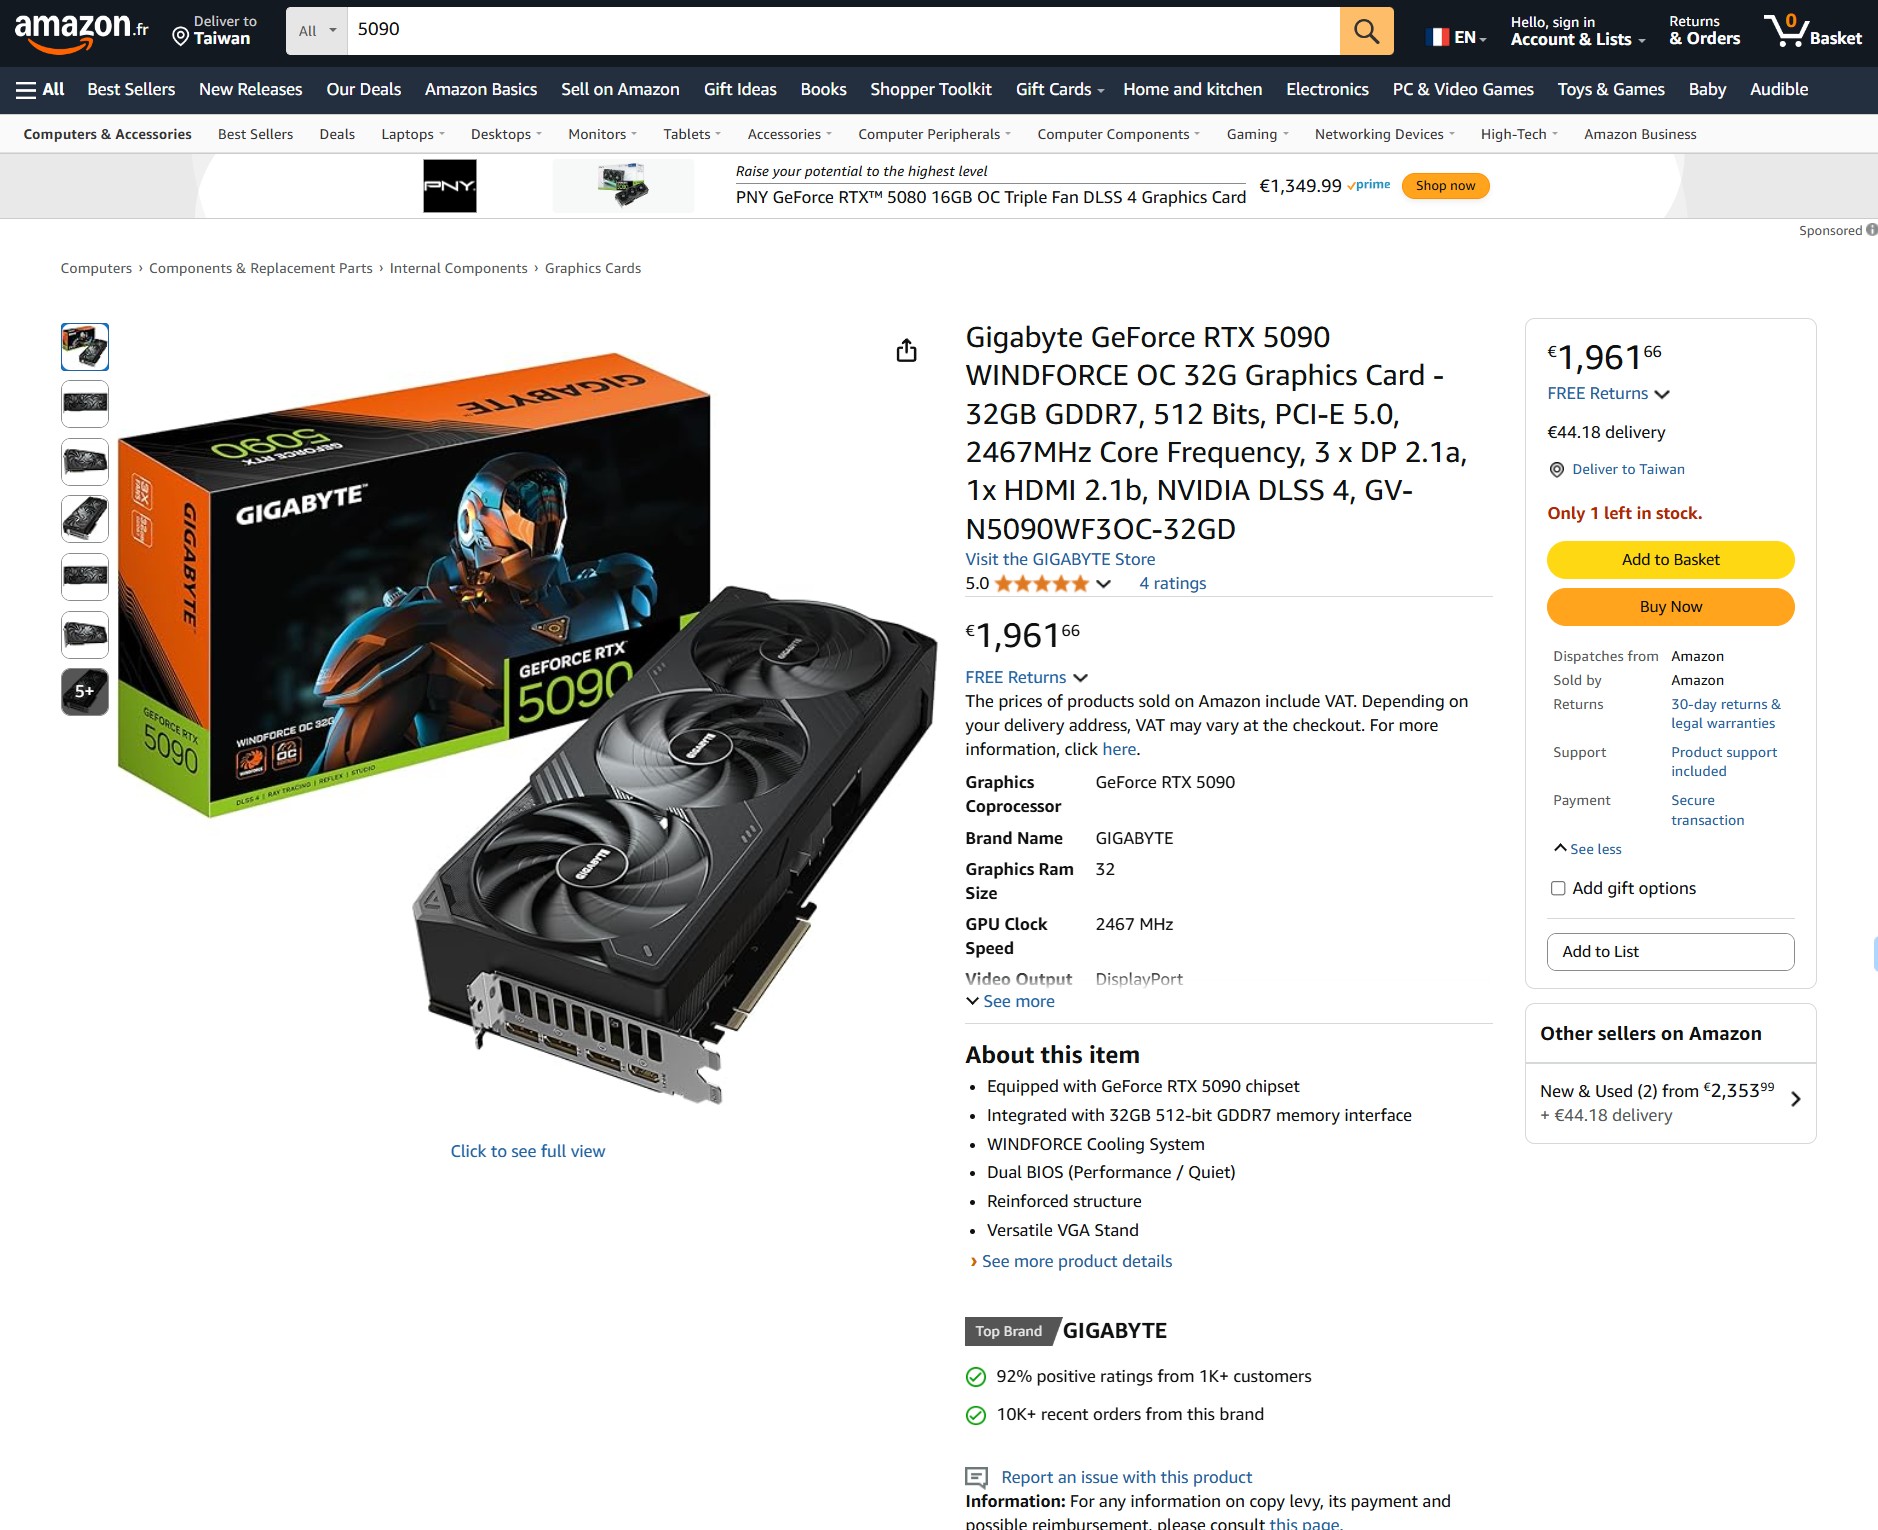
Task: Open the hamburger All menu
Action: [40, 89]
